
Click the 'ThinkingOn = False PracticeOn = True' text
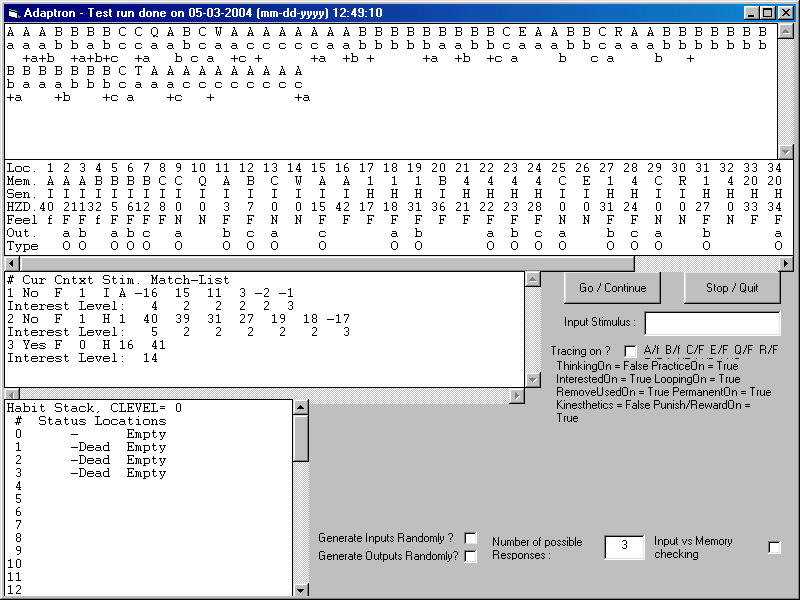tap(647, 366)
